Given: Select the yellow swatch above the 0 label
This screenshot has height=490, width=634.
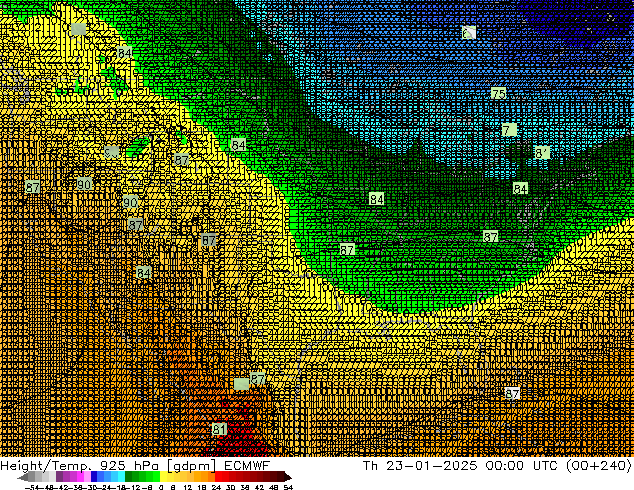Looking at the screenshot, I should [x=163, y=477].
